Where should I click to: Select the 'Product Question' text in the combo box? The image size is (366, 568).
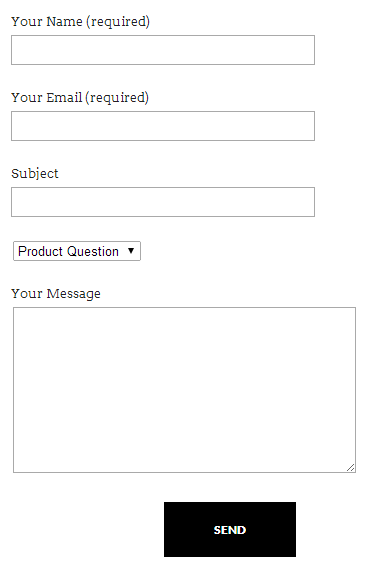click(x=68, y=251)
